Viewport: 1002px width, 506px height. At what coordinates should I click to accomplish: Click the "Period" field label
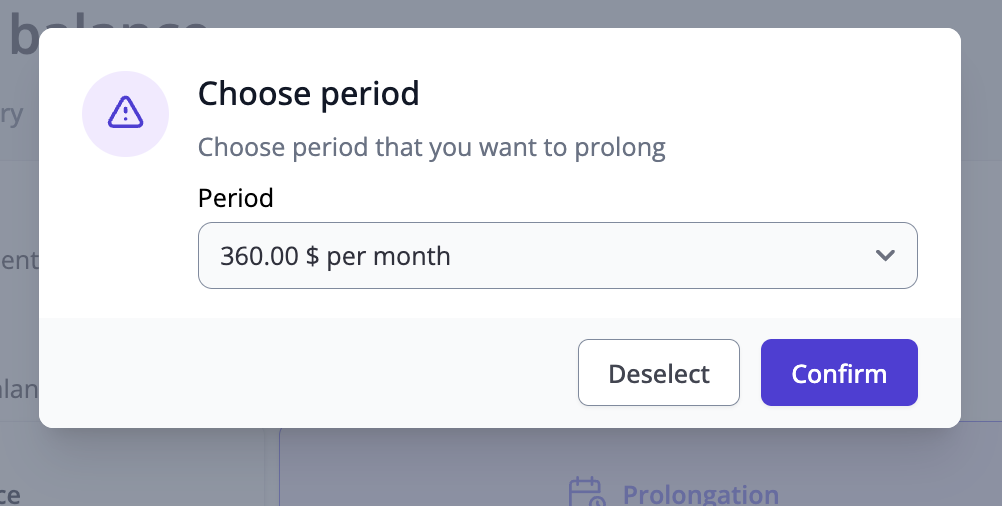(x=236, y=198)
